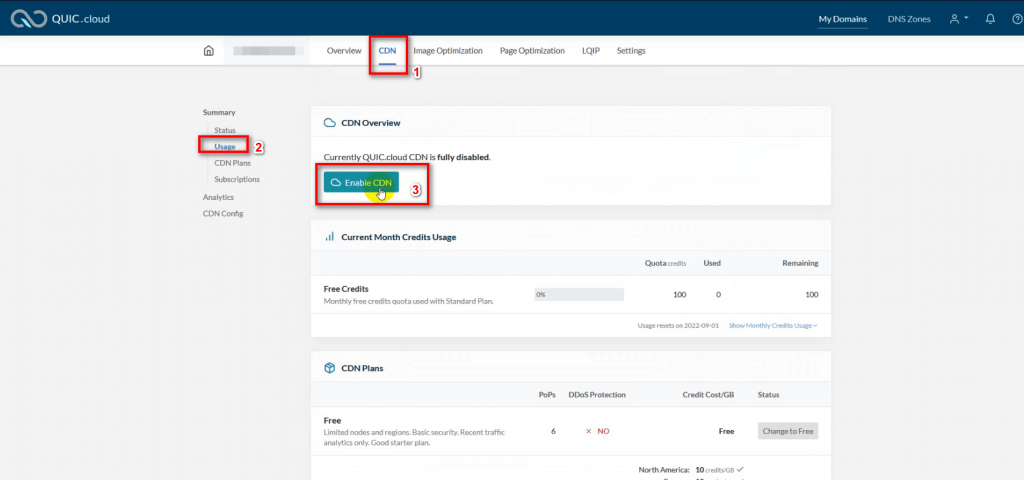
Task: Click the 'Quota credits' column header
Action: tap(665, 263)
